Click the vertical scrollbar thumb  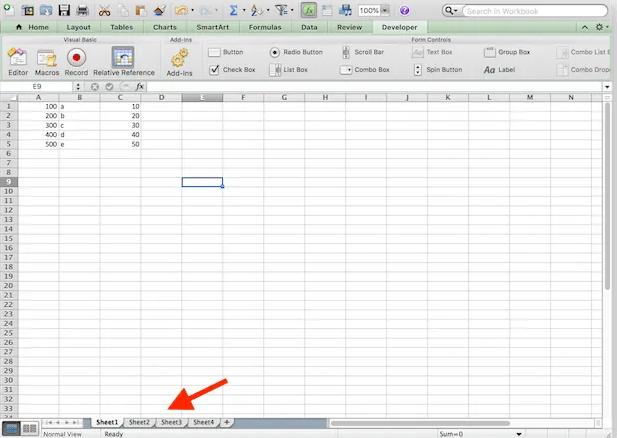point(607,197)
